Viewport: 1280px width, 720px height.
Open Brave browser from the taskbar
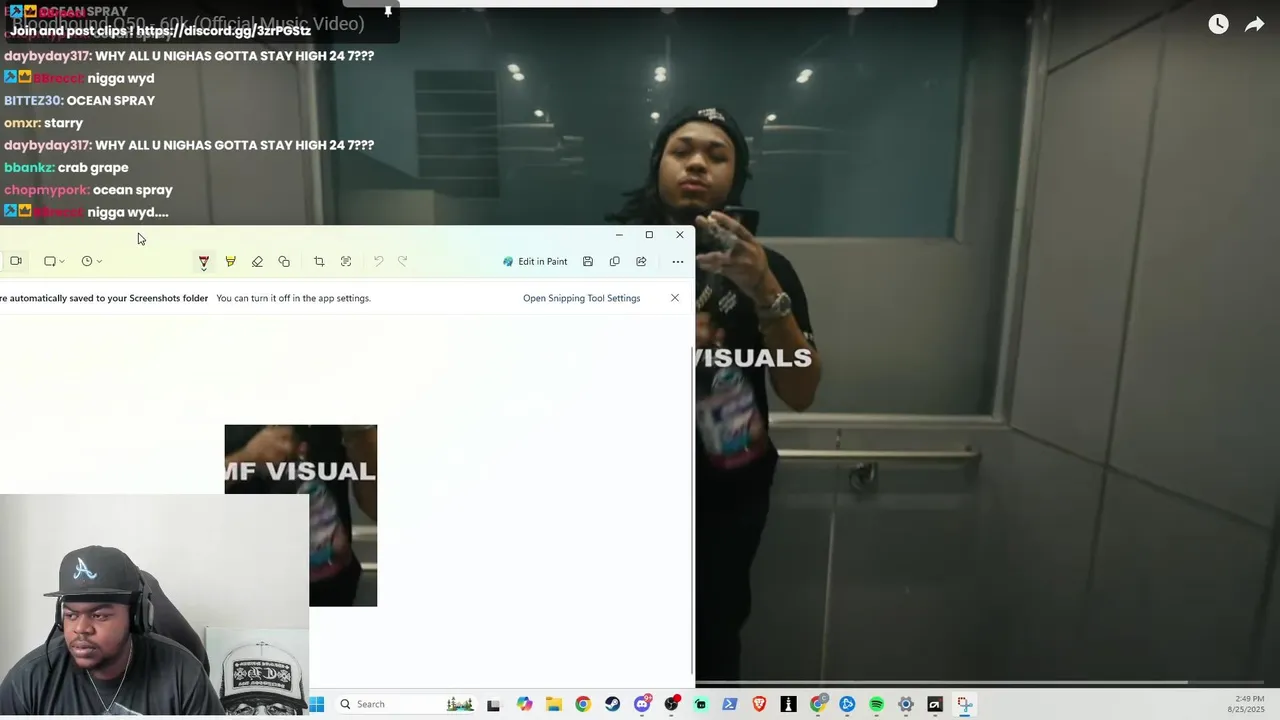coord(759,704)
